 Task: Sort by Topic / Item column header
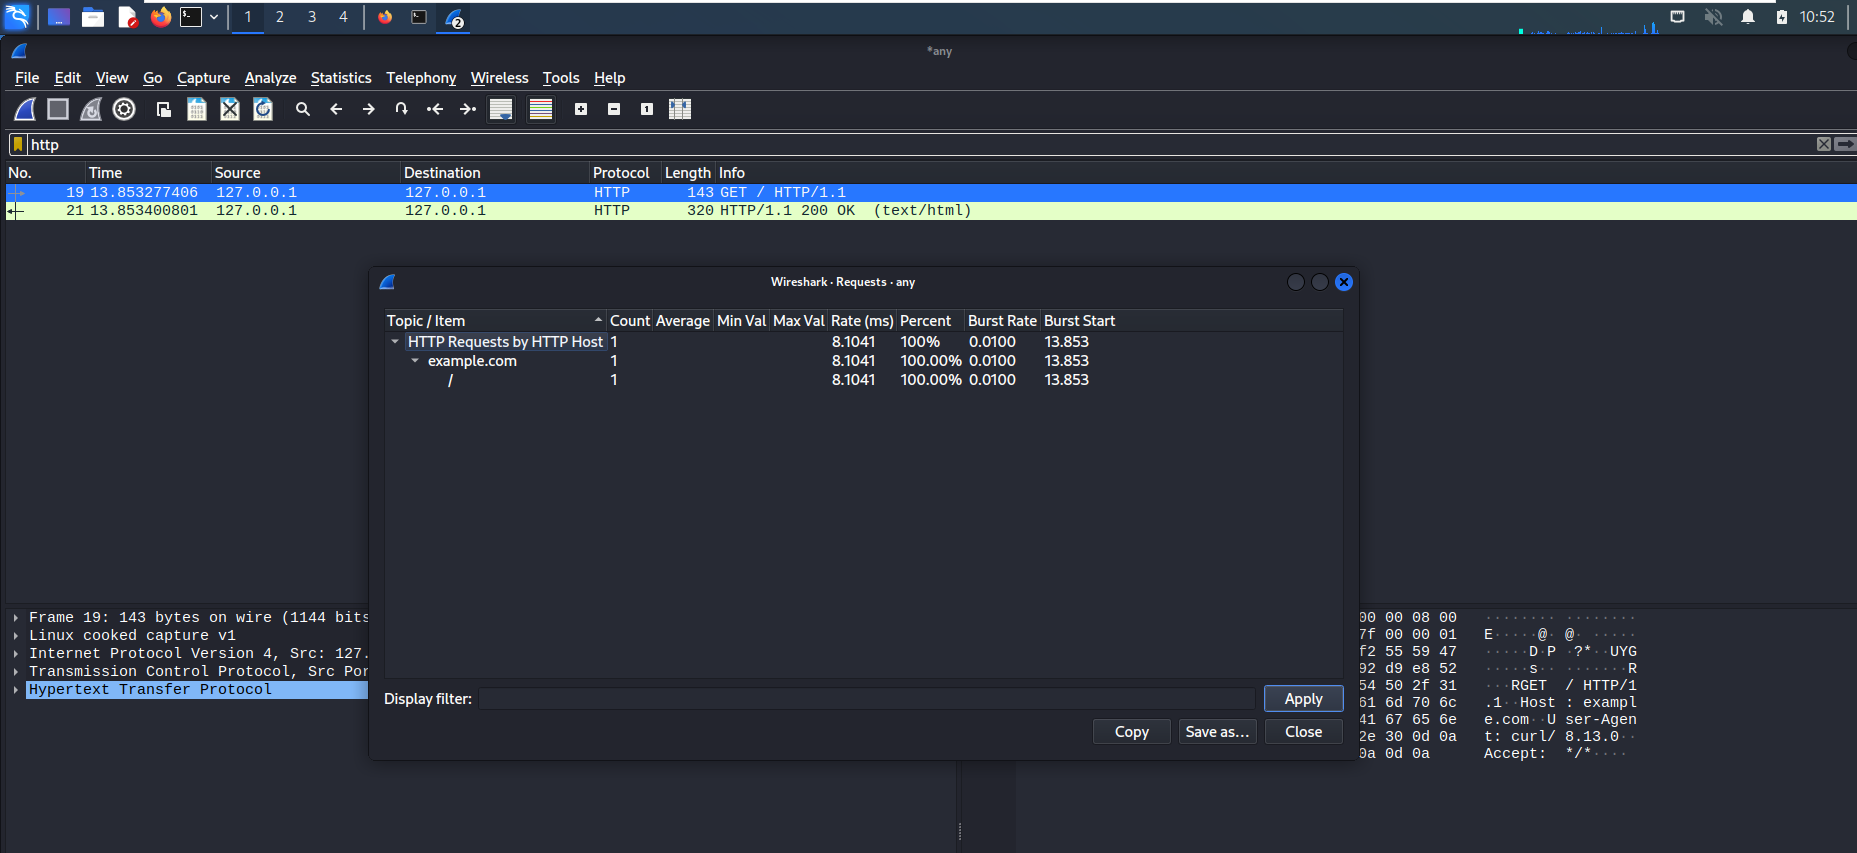pyautogui.click(x=495, y=321)
